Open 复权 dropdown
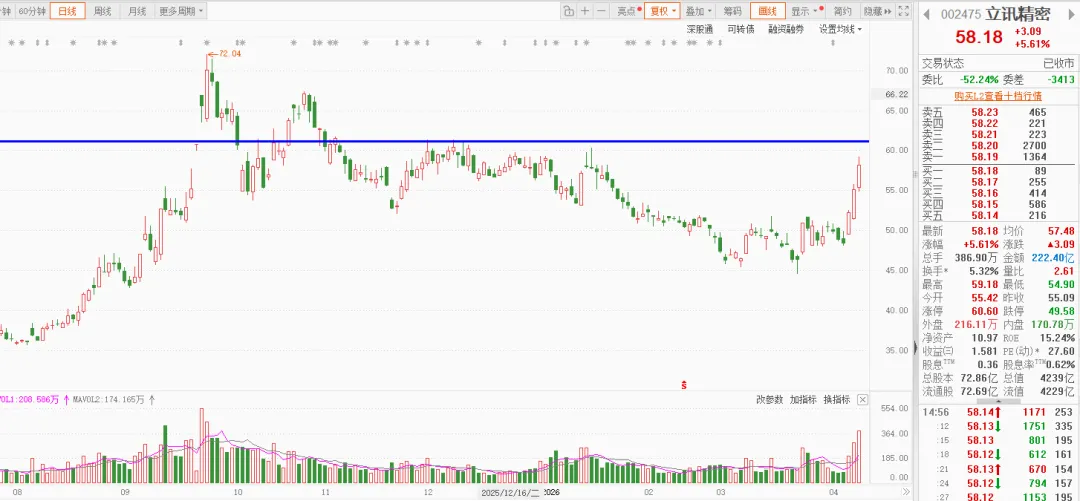This screenshot has height=501, width=1080. 662,11
